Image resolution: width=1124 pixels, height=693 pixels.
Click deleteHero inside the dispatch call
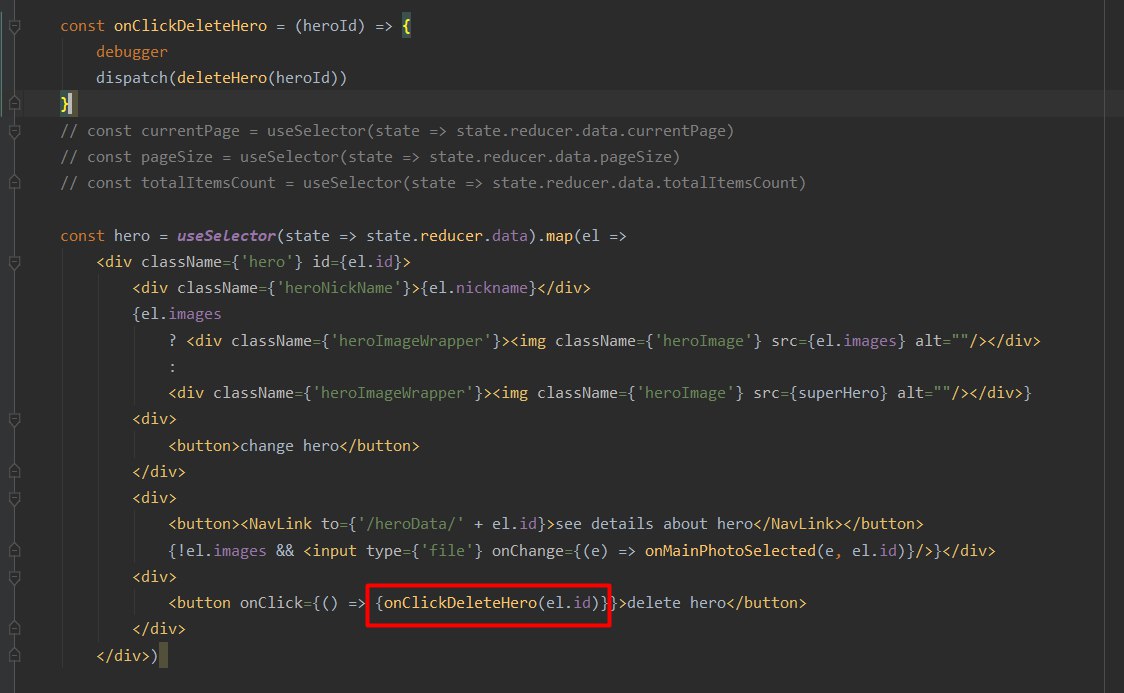tap(222, 77)
